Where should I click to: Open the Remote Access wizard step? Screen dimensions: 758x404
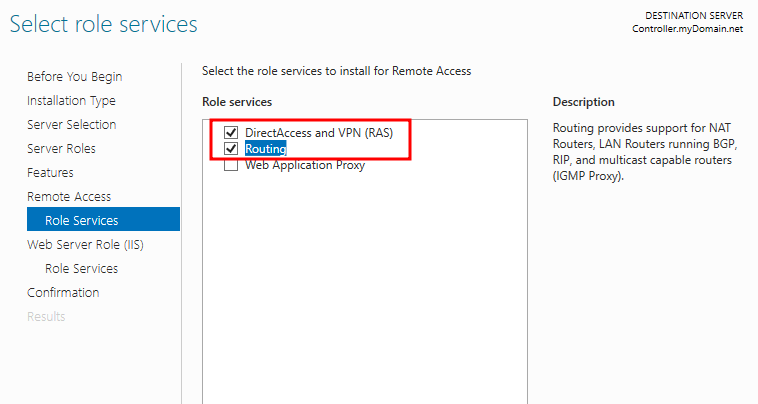coord(69,196)
